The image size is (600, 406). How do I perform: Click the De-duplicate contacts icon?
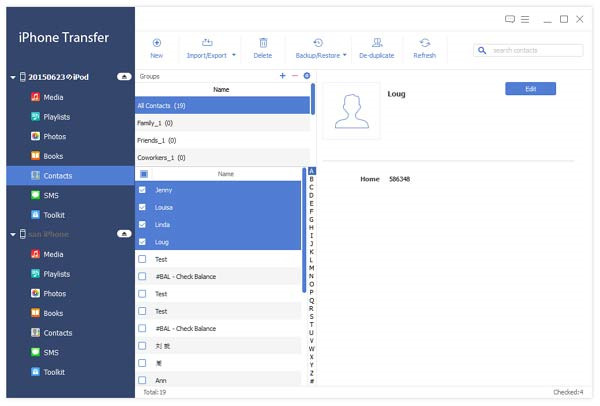click(377, 43)
